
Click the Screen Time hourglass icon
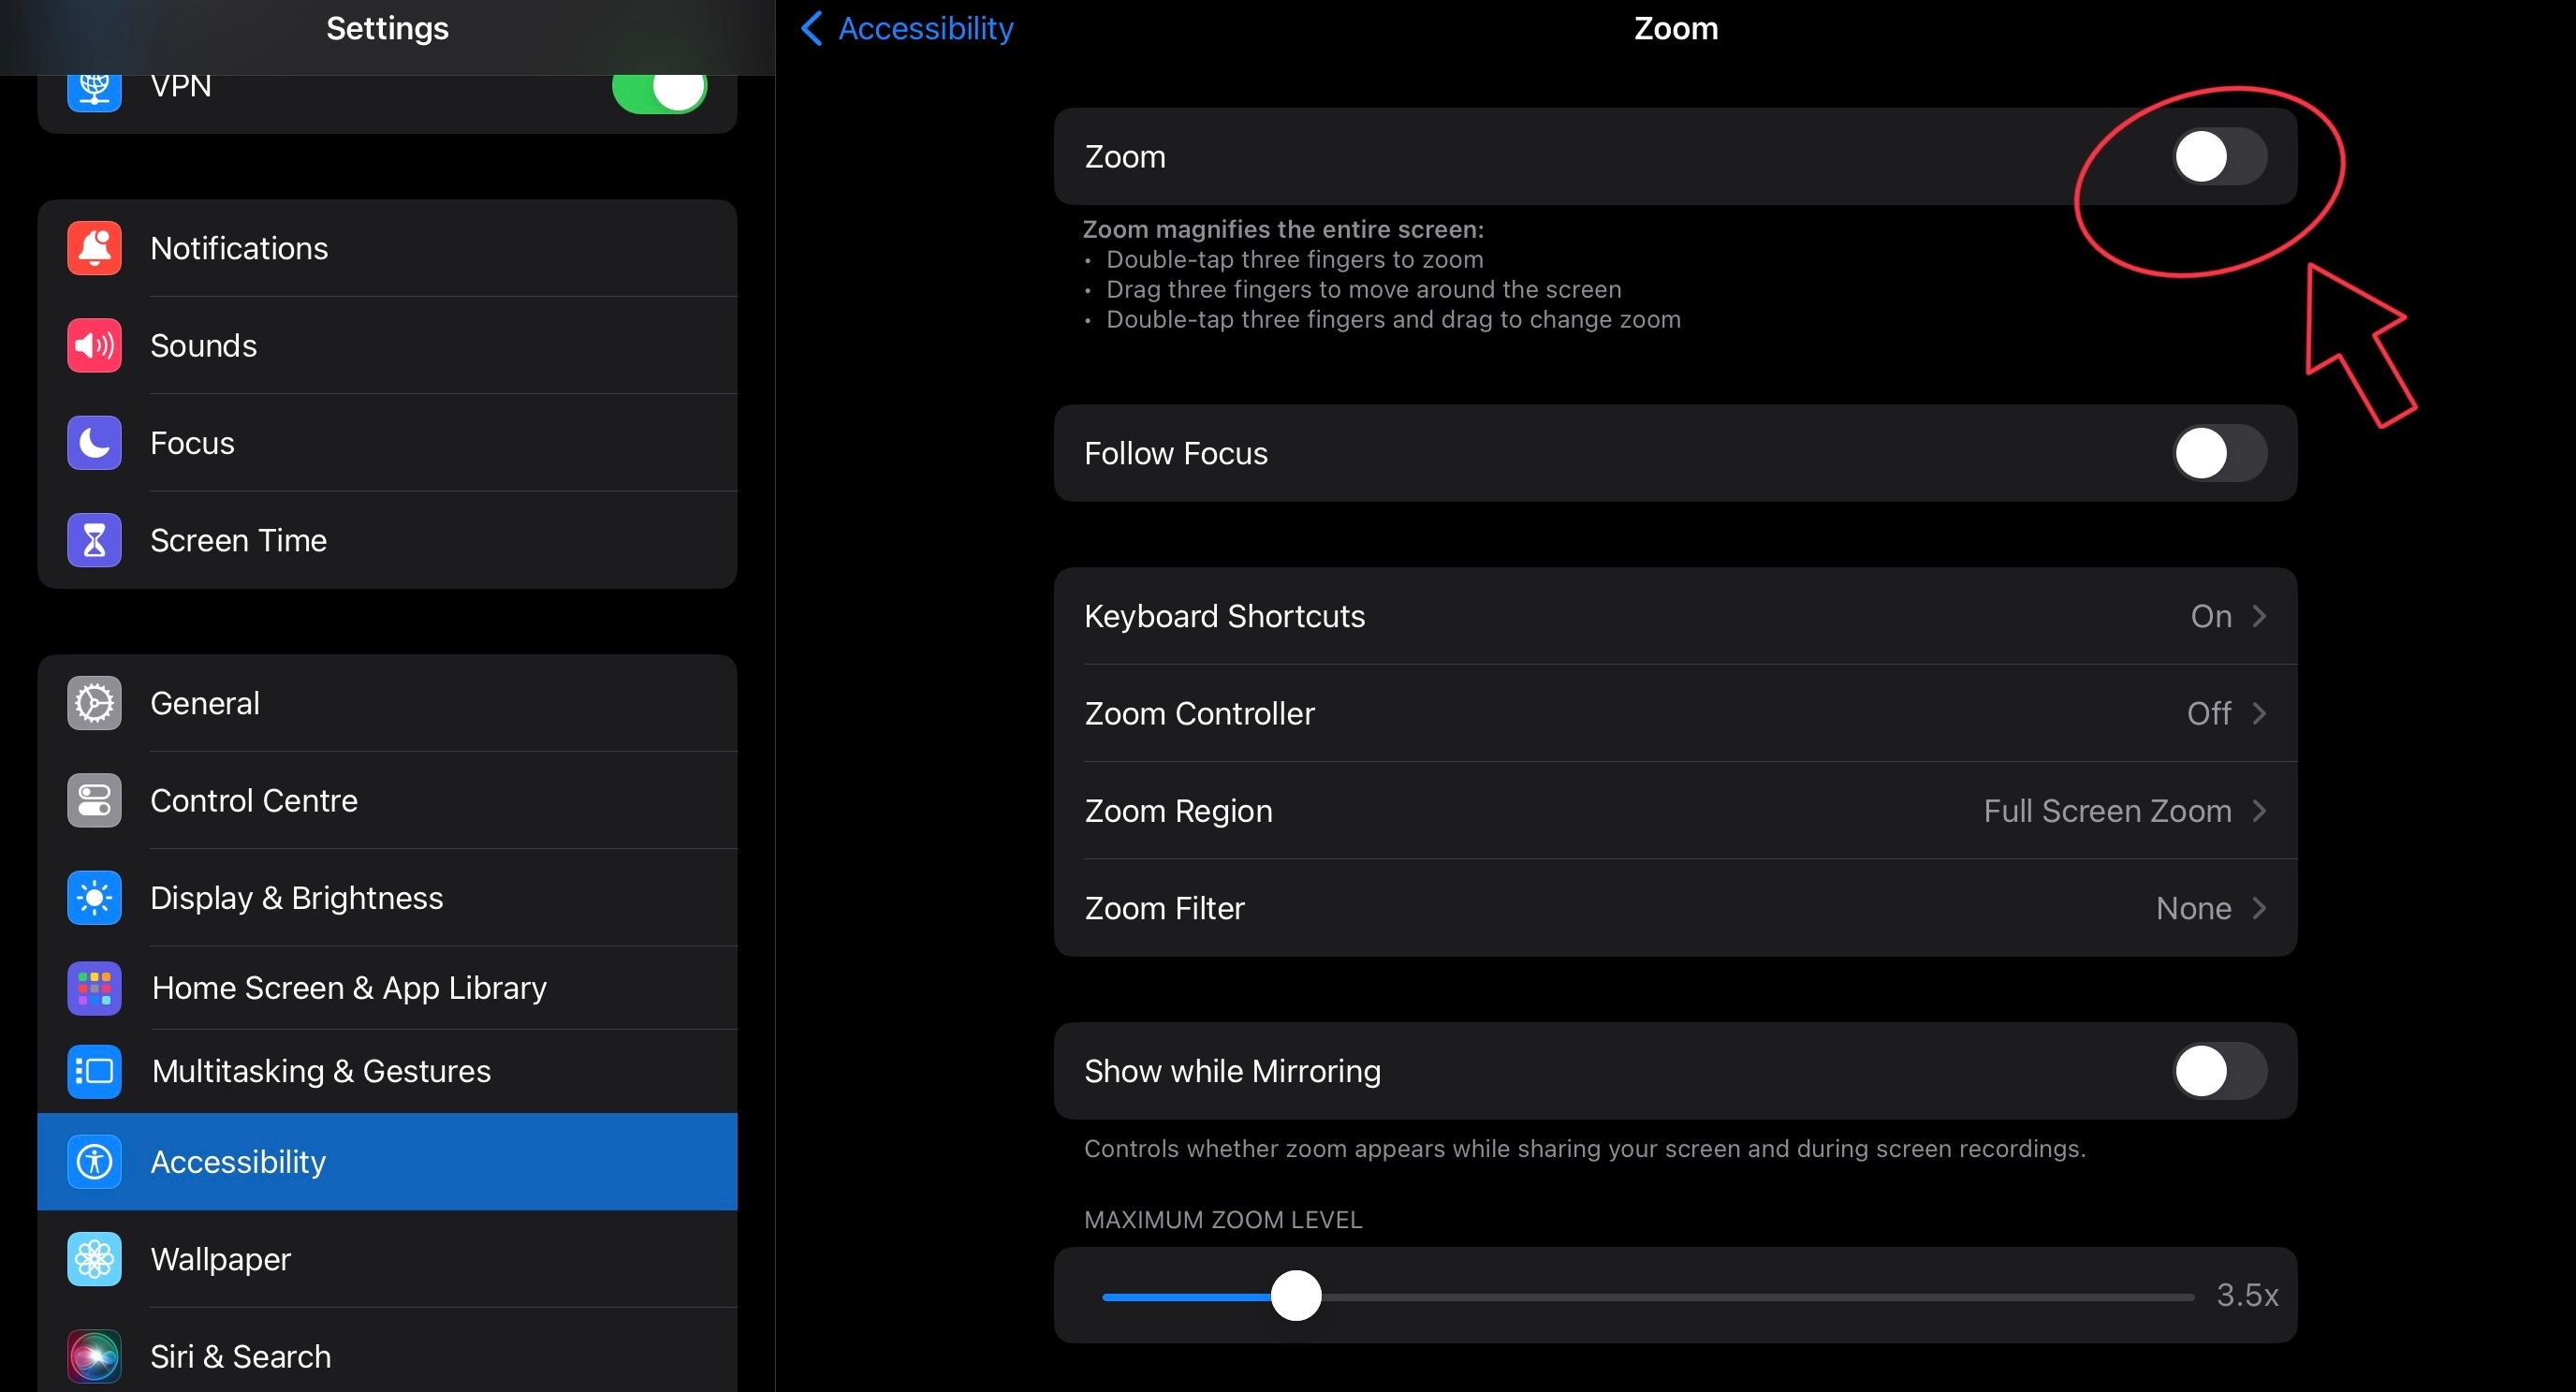[x=94, y=540]
